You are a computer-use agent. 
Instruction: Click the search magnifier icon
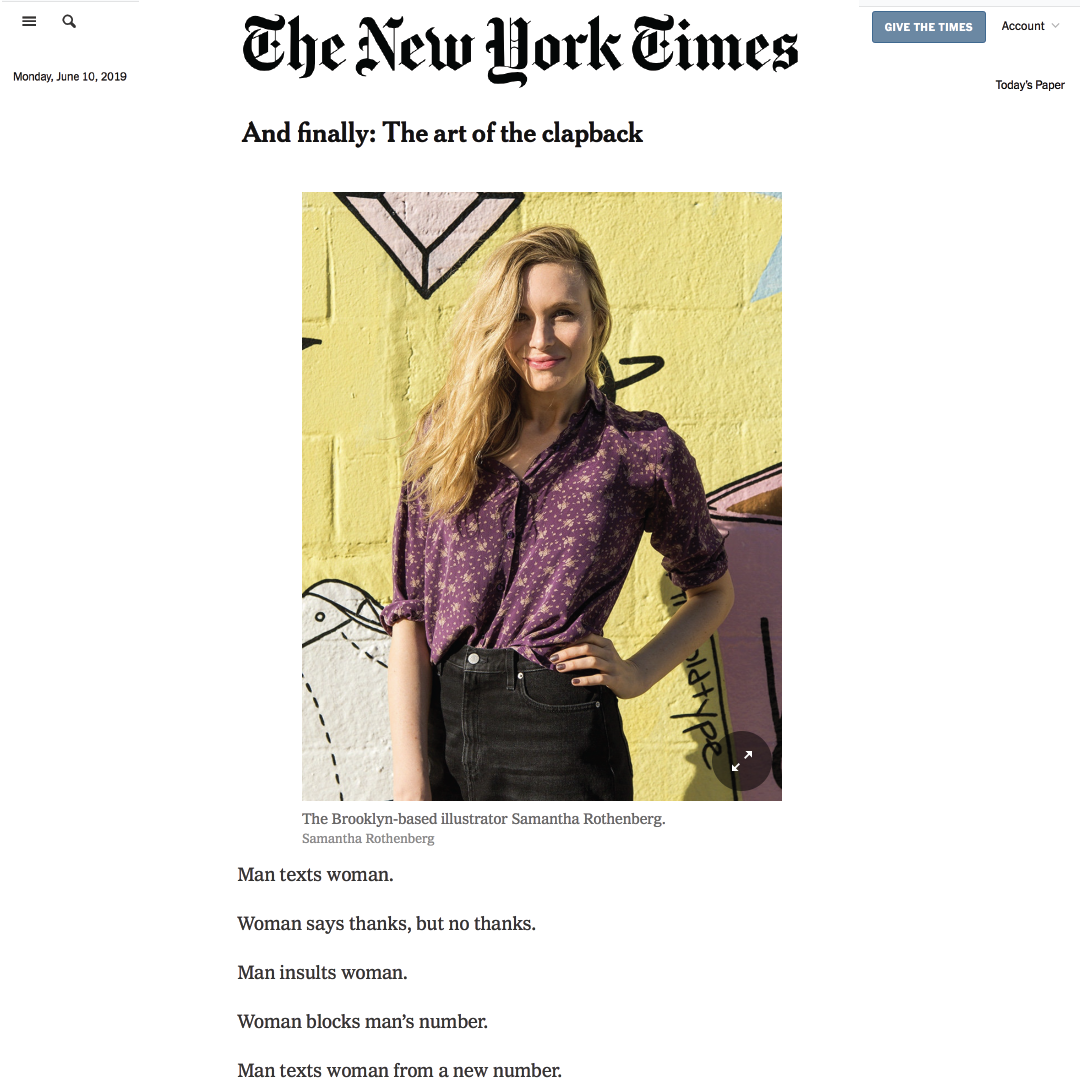point(69,21)
